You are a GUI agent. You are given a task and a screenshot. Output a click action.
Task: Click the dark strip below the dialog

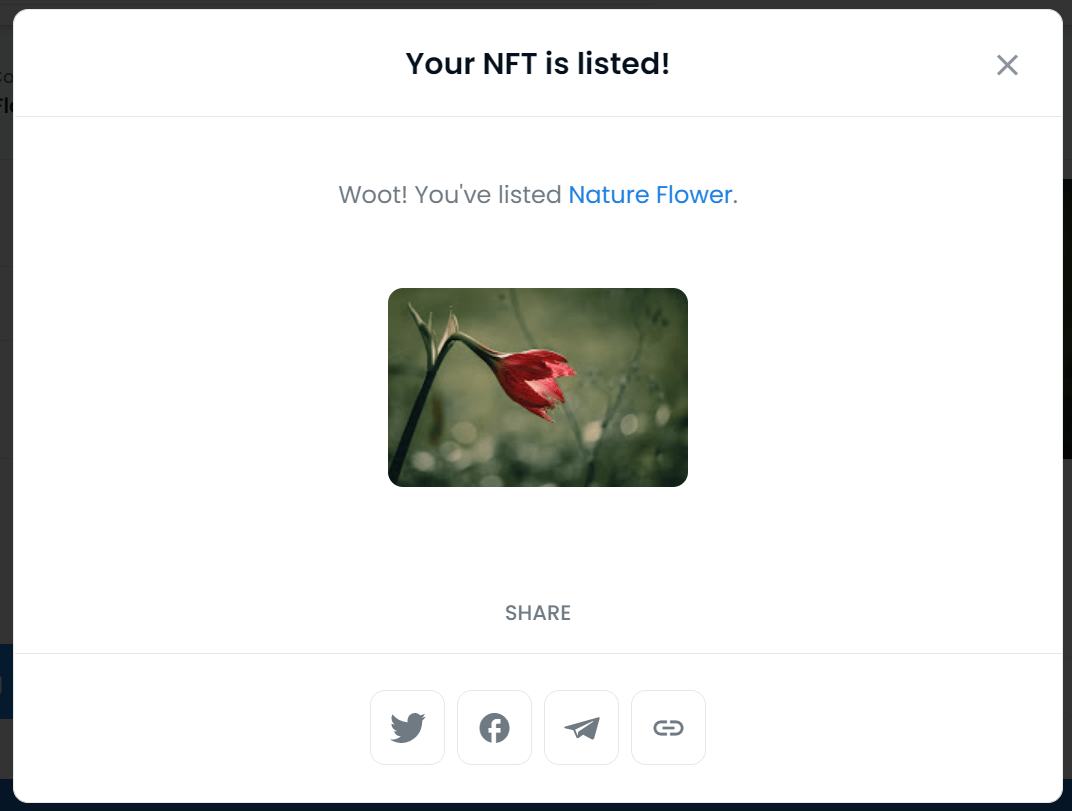(536, 807)
